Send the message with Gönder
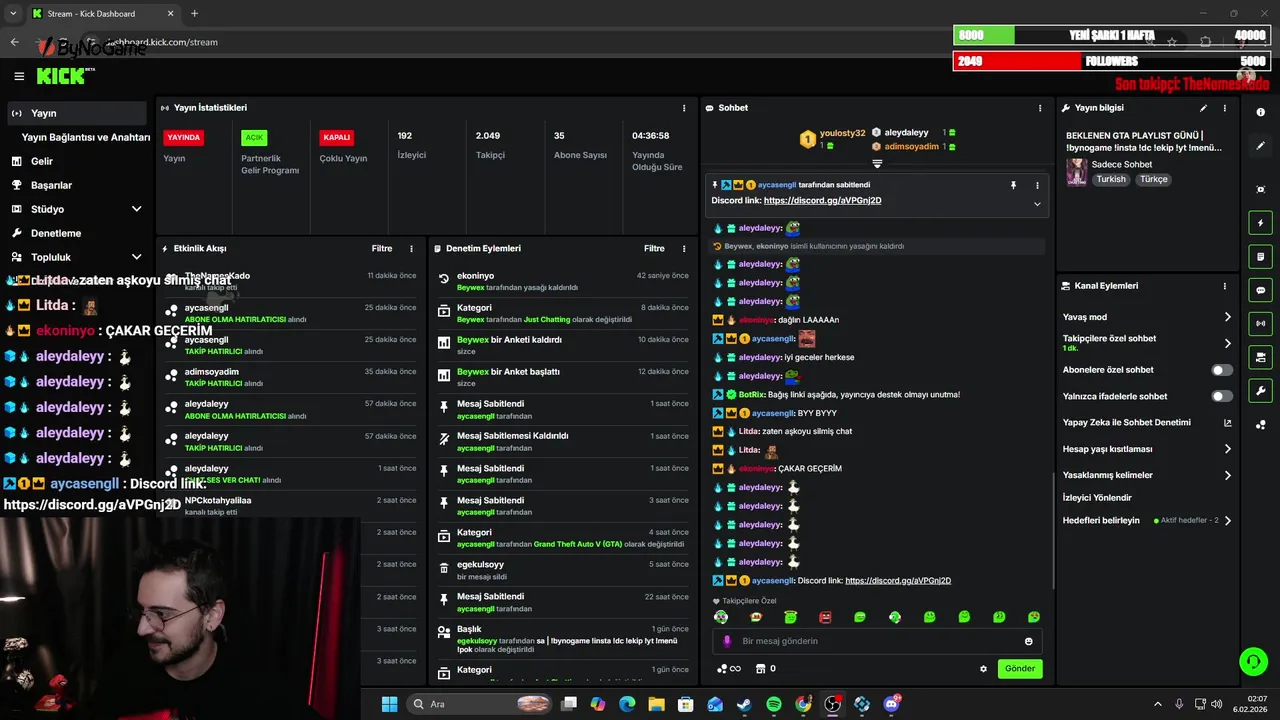This screenshot has height=720, width=1280. 1020,668
